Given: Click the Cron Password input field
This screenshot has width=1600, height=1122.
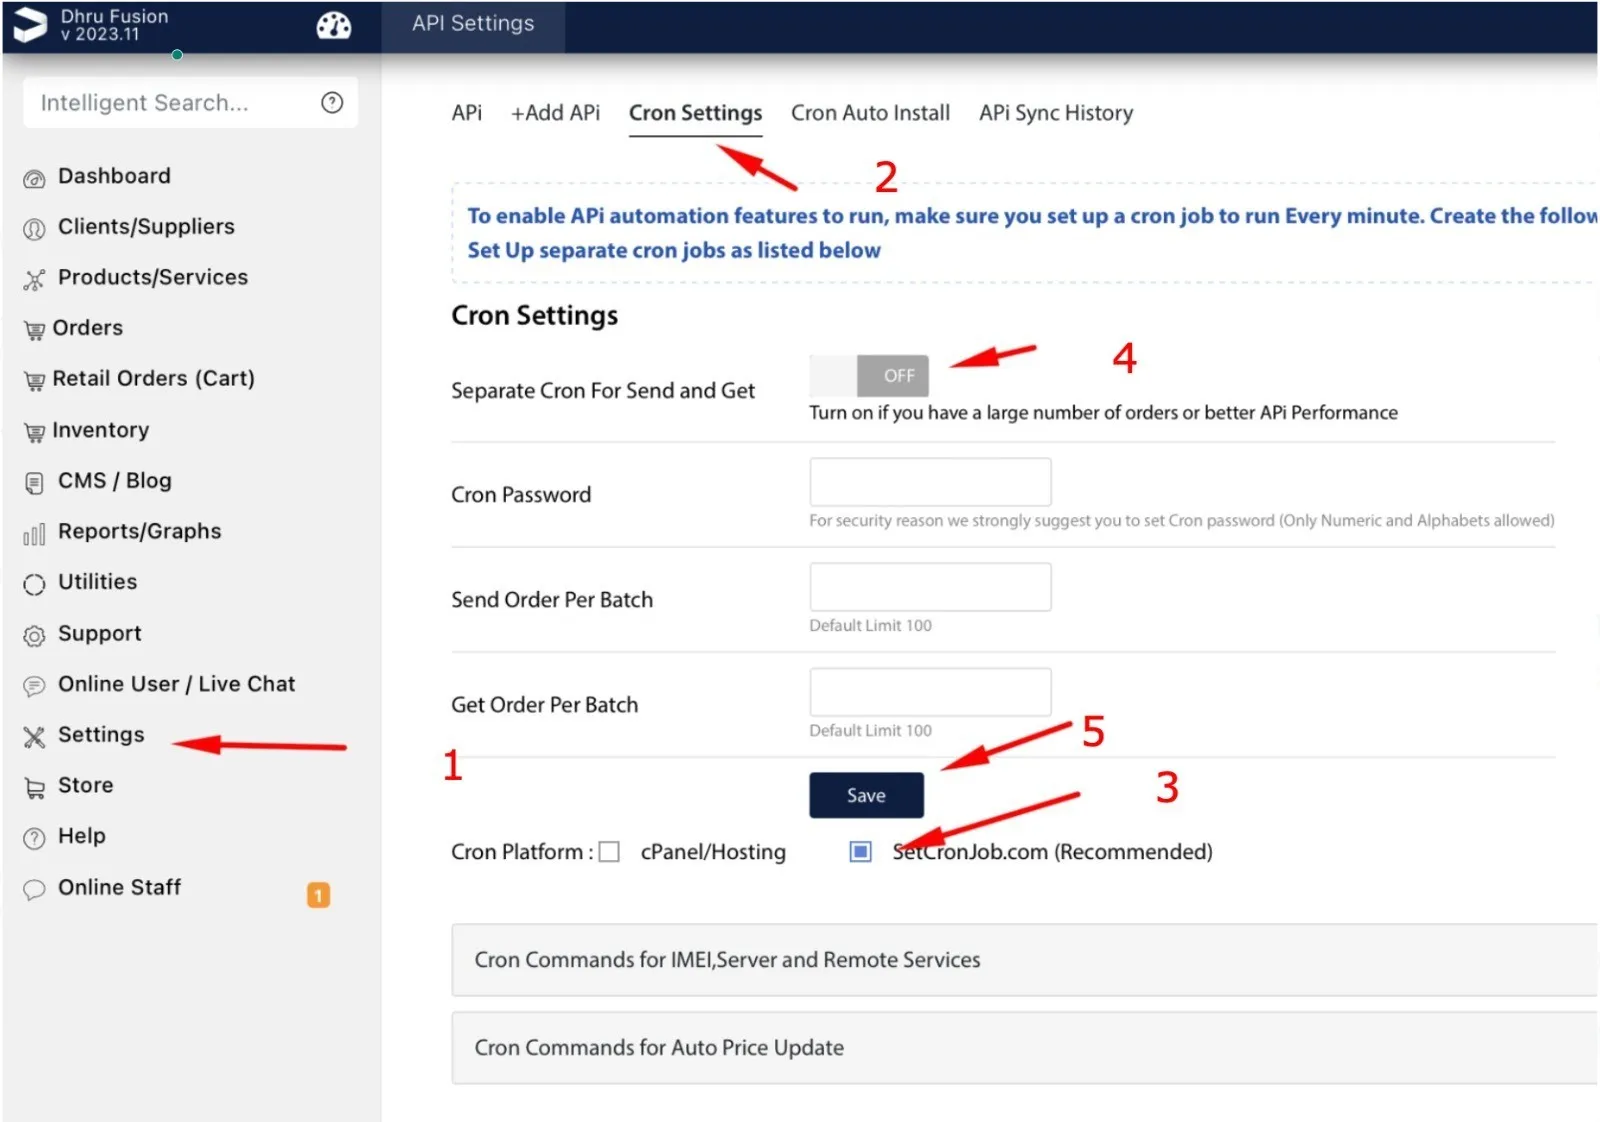Looking at the screenshot, I should point(930,482).
